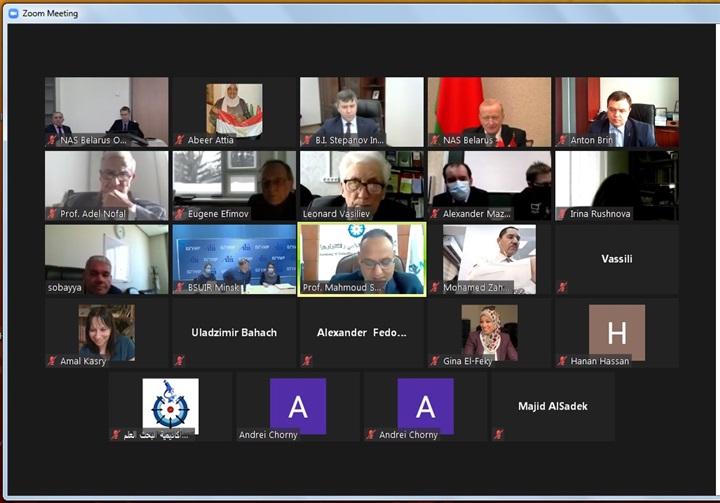This screenshot has width=720, height=503.
Task: Select the muted mic icon for Prof. Adel Nofal
Action: pos(52,214)
